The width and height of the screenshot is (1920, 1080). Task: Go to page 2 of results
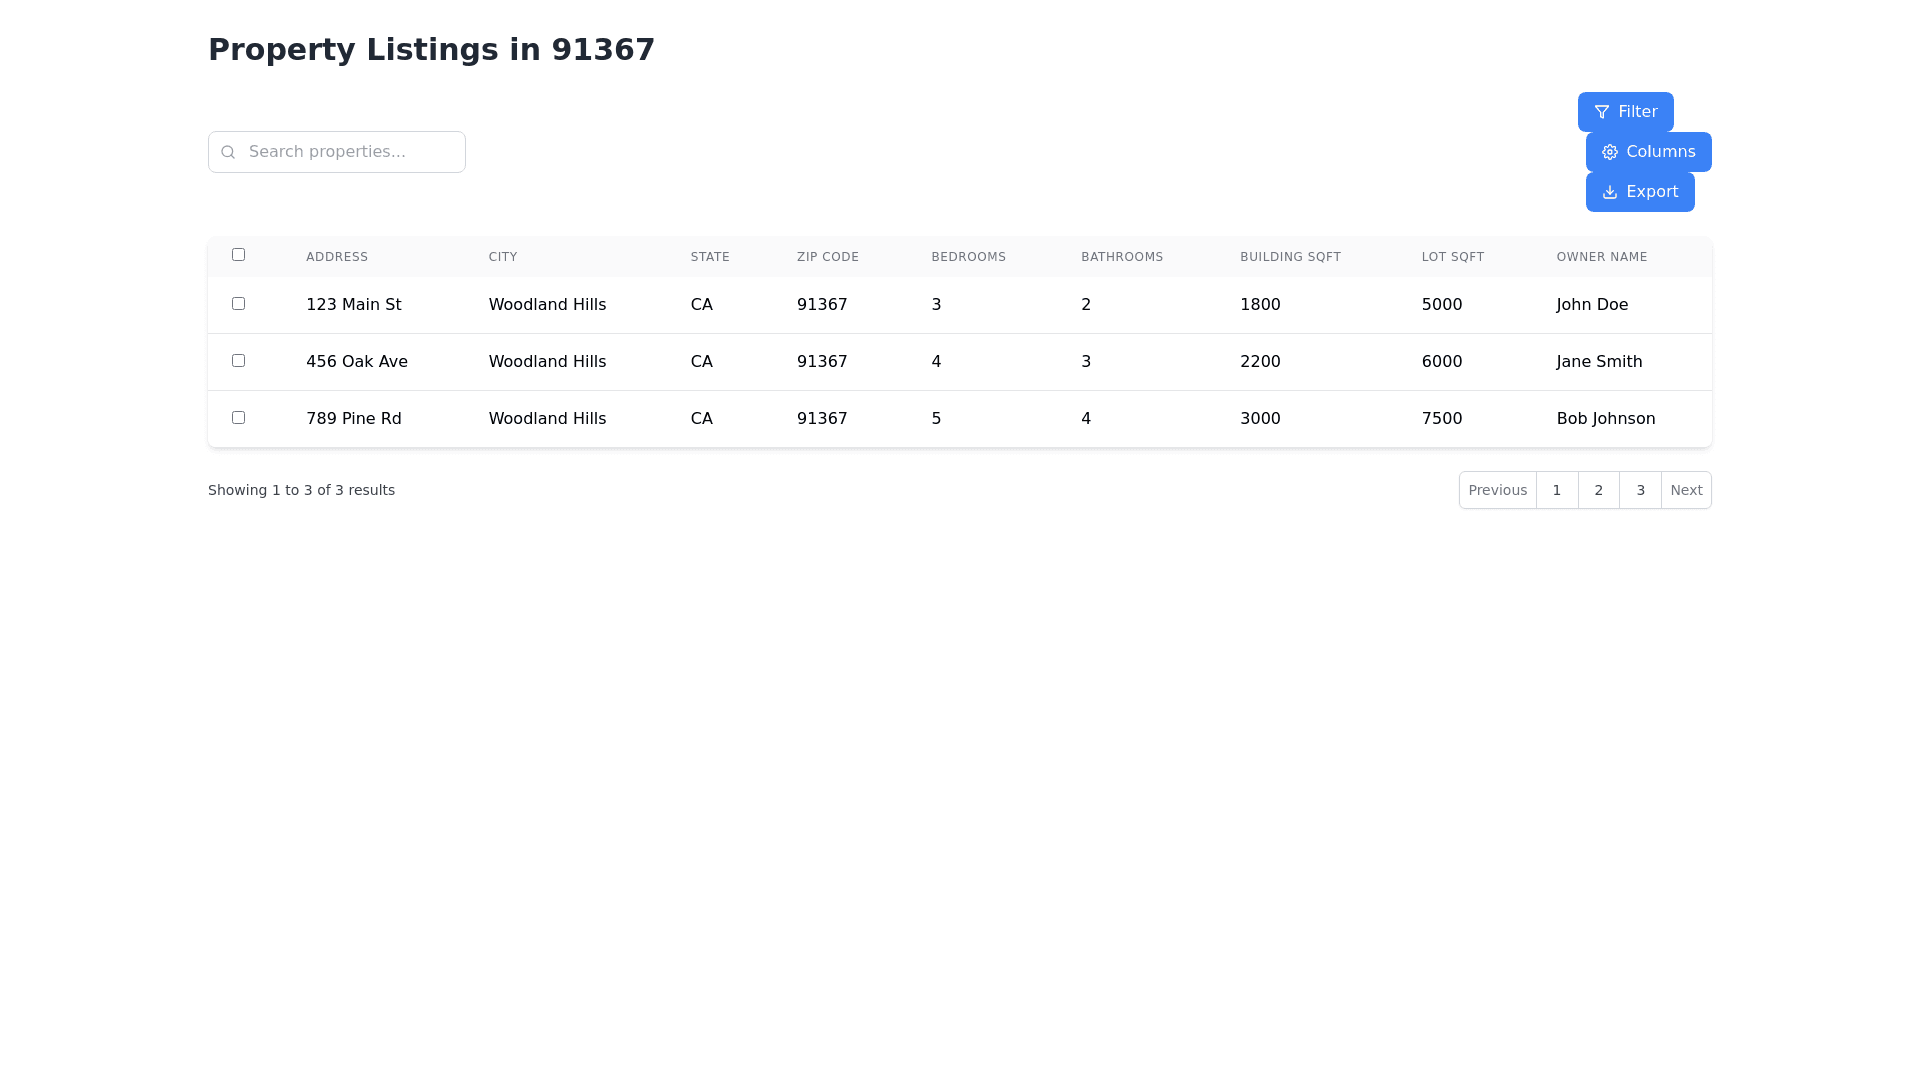click(1598, 490)
